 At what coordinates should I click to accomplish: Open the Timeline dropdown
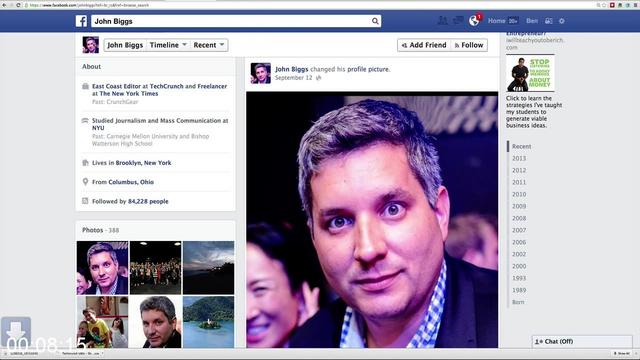168,45
